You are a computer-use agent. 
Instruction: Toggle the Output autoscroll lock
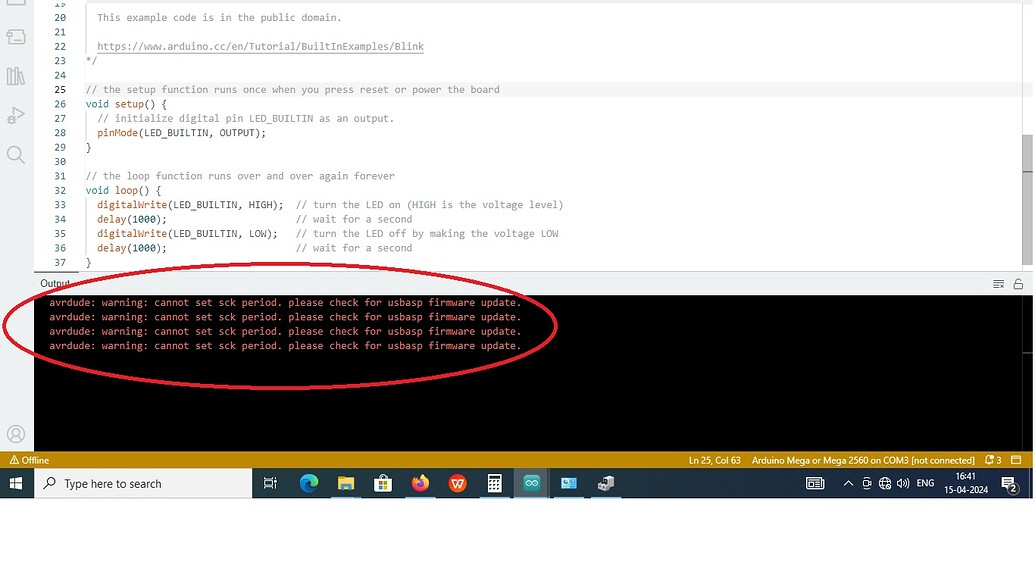click(x=1016, y=284)
